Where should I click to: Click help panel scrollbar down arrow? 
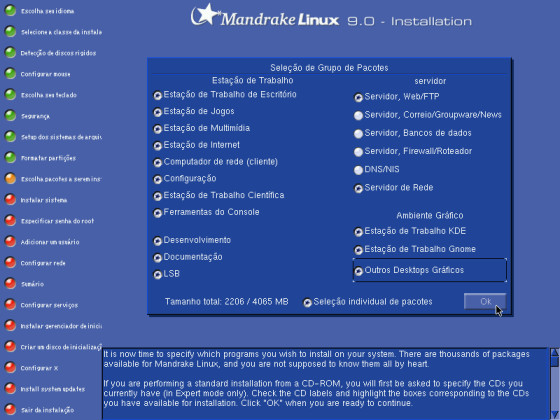(555, 415)
